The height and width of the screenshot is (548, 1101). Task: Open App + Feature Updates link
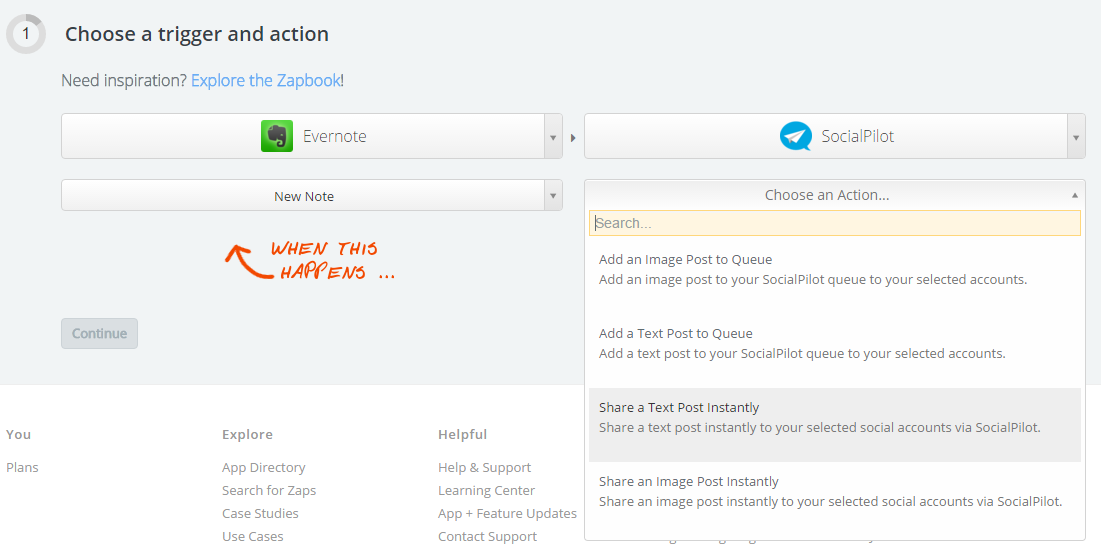click(x=508, y=514)
